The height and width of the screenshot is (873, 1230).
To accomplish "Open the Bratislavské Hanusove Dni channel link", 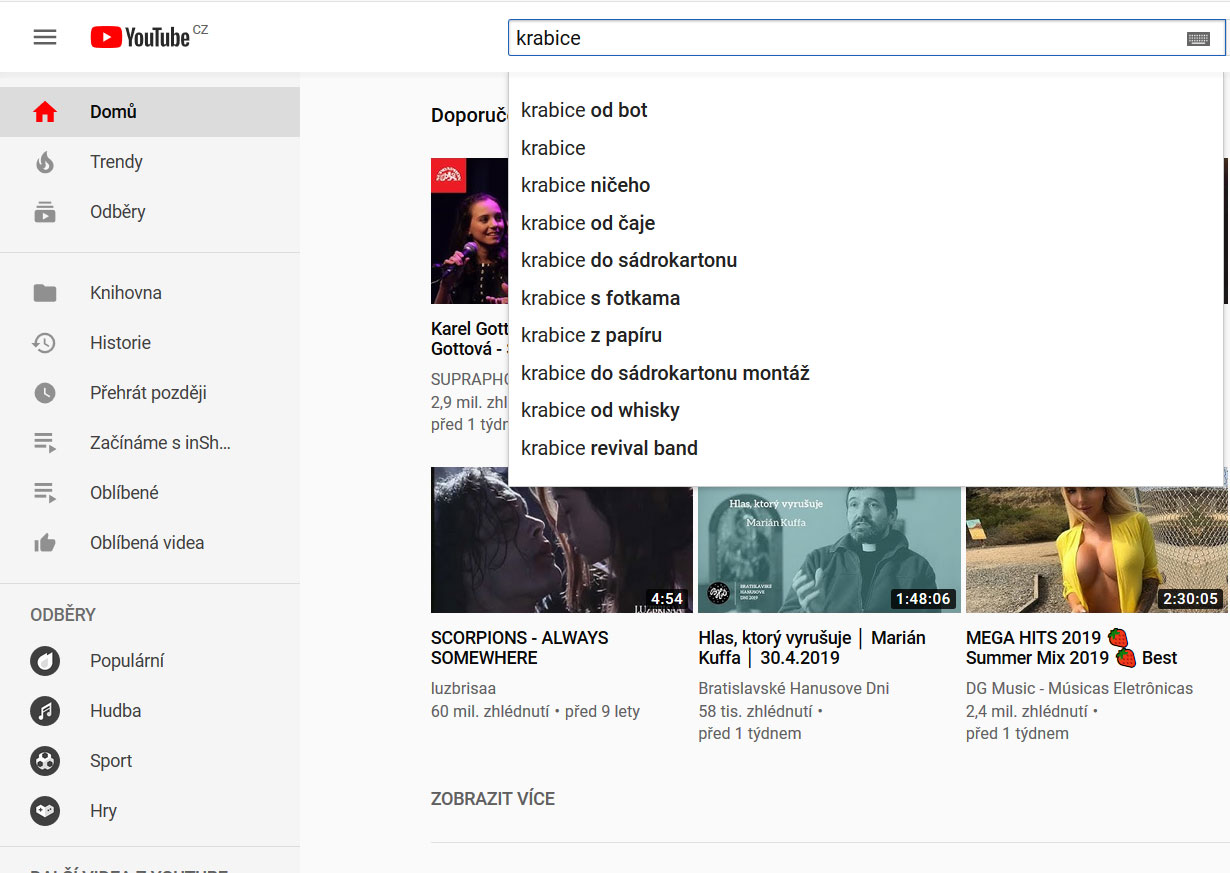I will tap(793, 688).
